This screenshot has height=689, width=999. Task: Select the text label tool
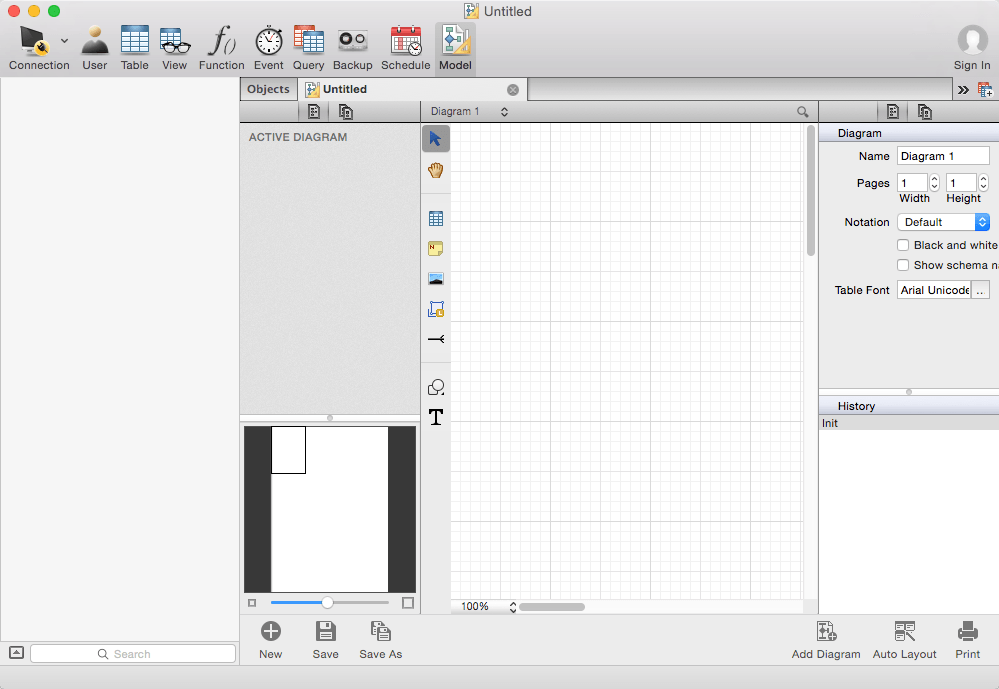point(435,417)
